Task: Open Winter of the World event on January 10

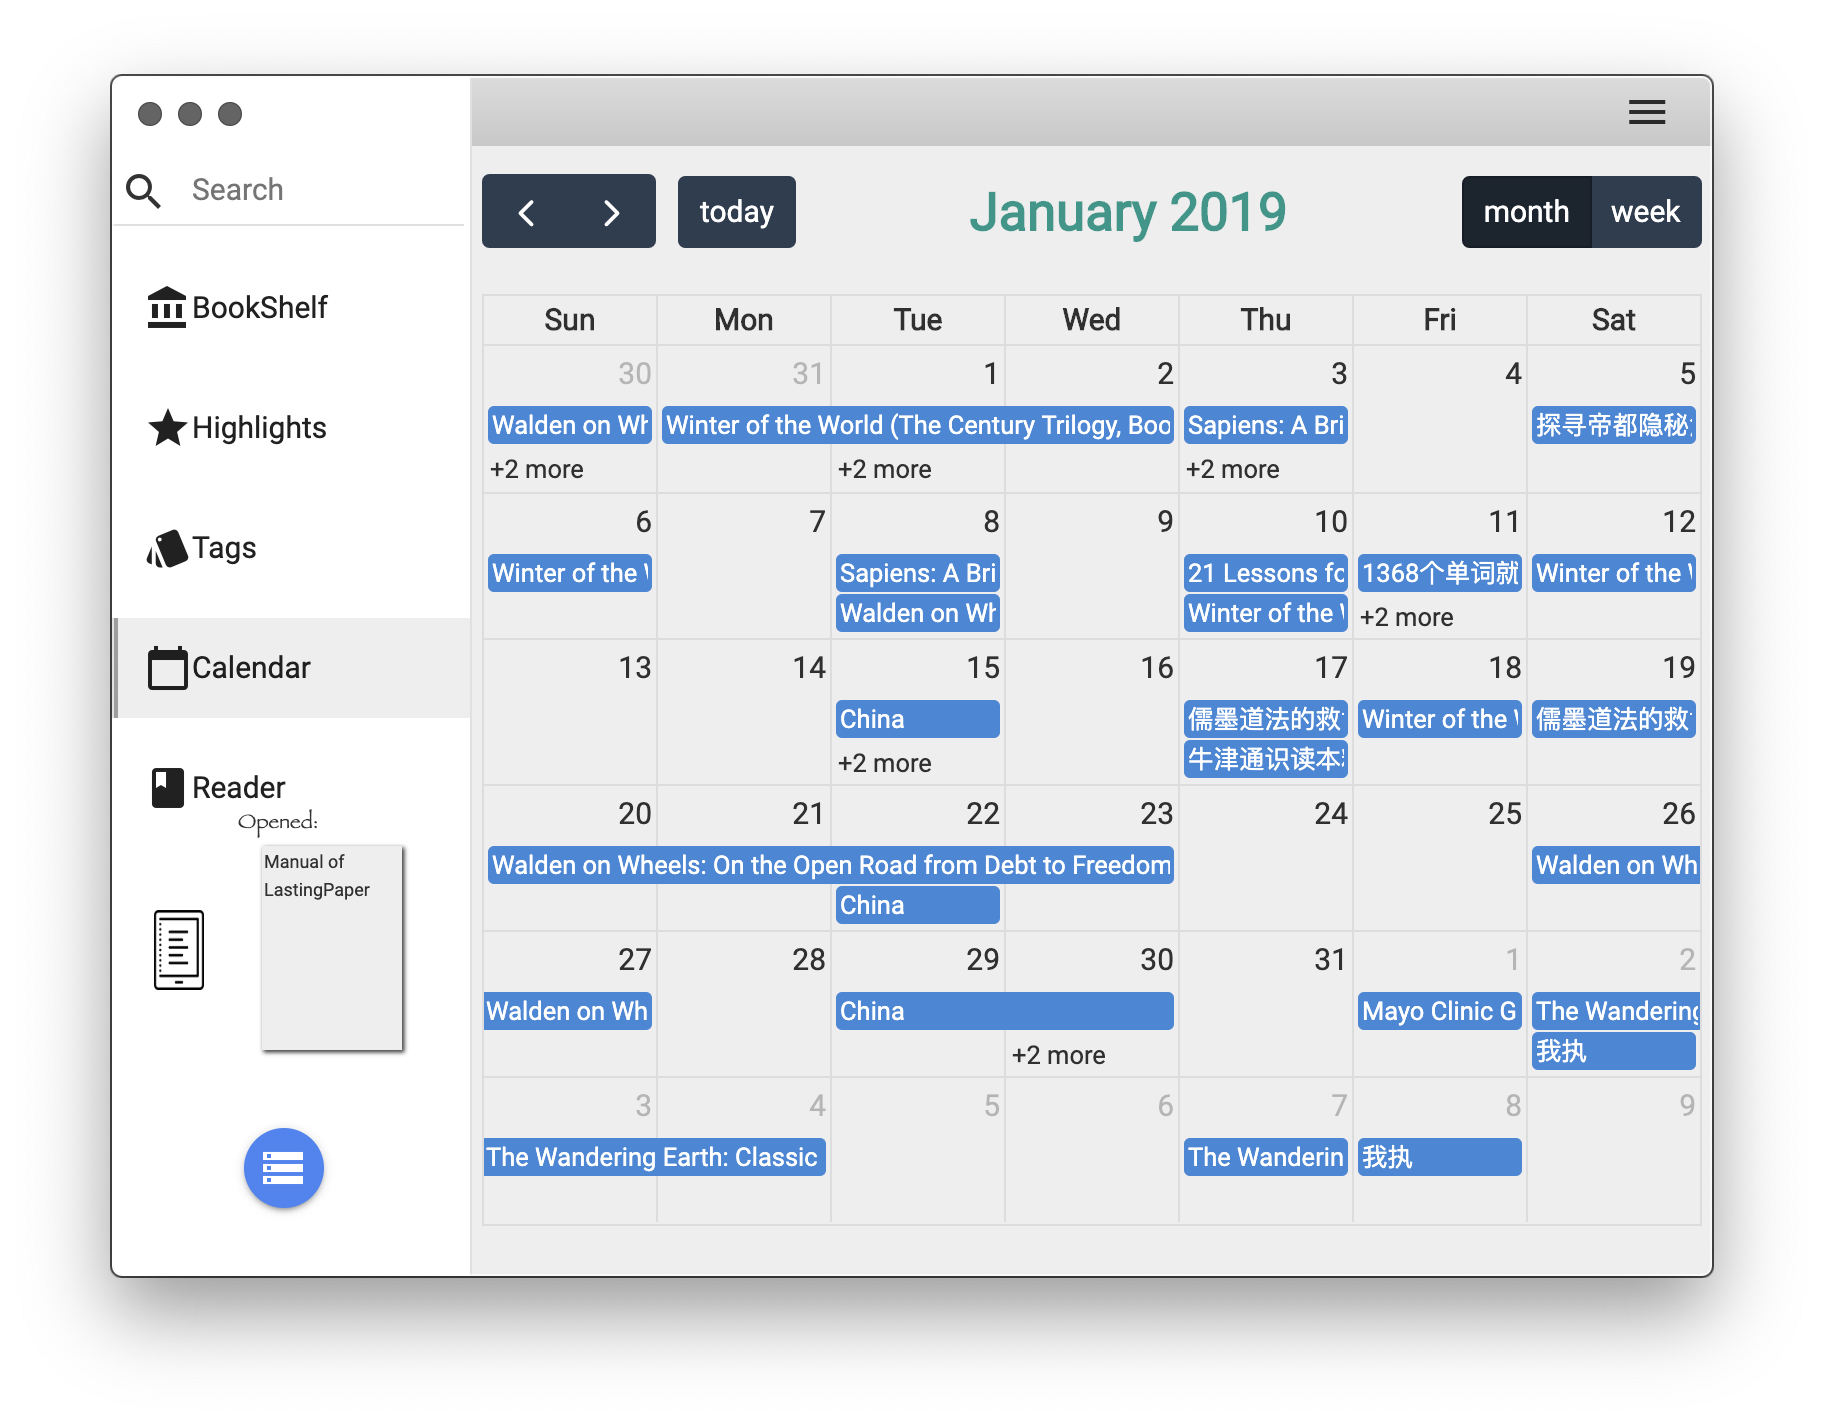Action: click(x=1266, y=613)
